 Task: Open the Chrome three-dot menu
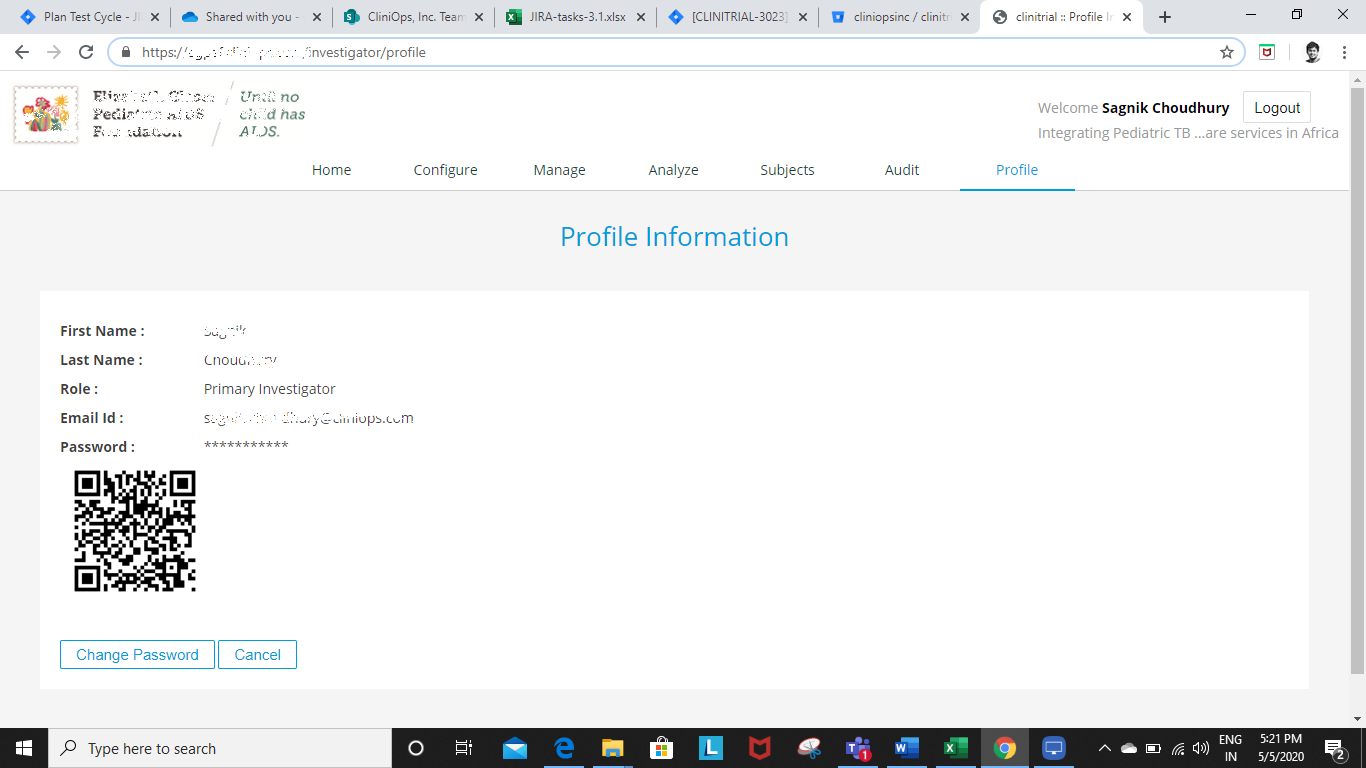coord(1346,52)
